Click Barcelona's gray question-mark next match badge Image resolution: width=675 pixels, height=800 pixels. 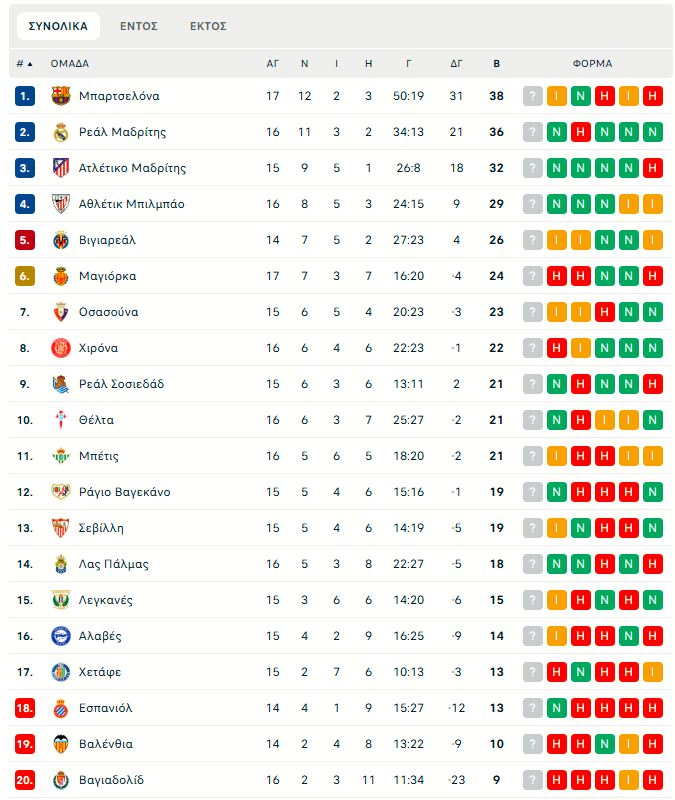(x=533, y=96)
